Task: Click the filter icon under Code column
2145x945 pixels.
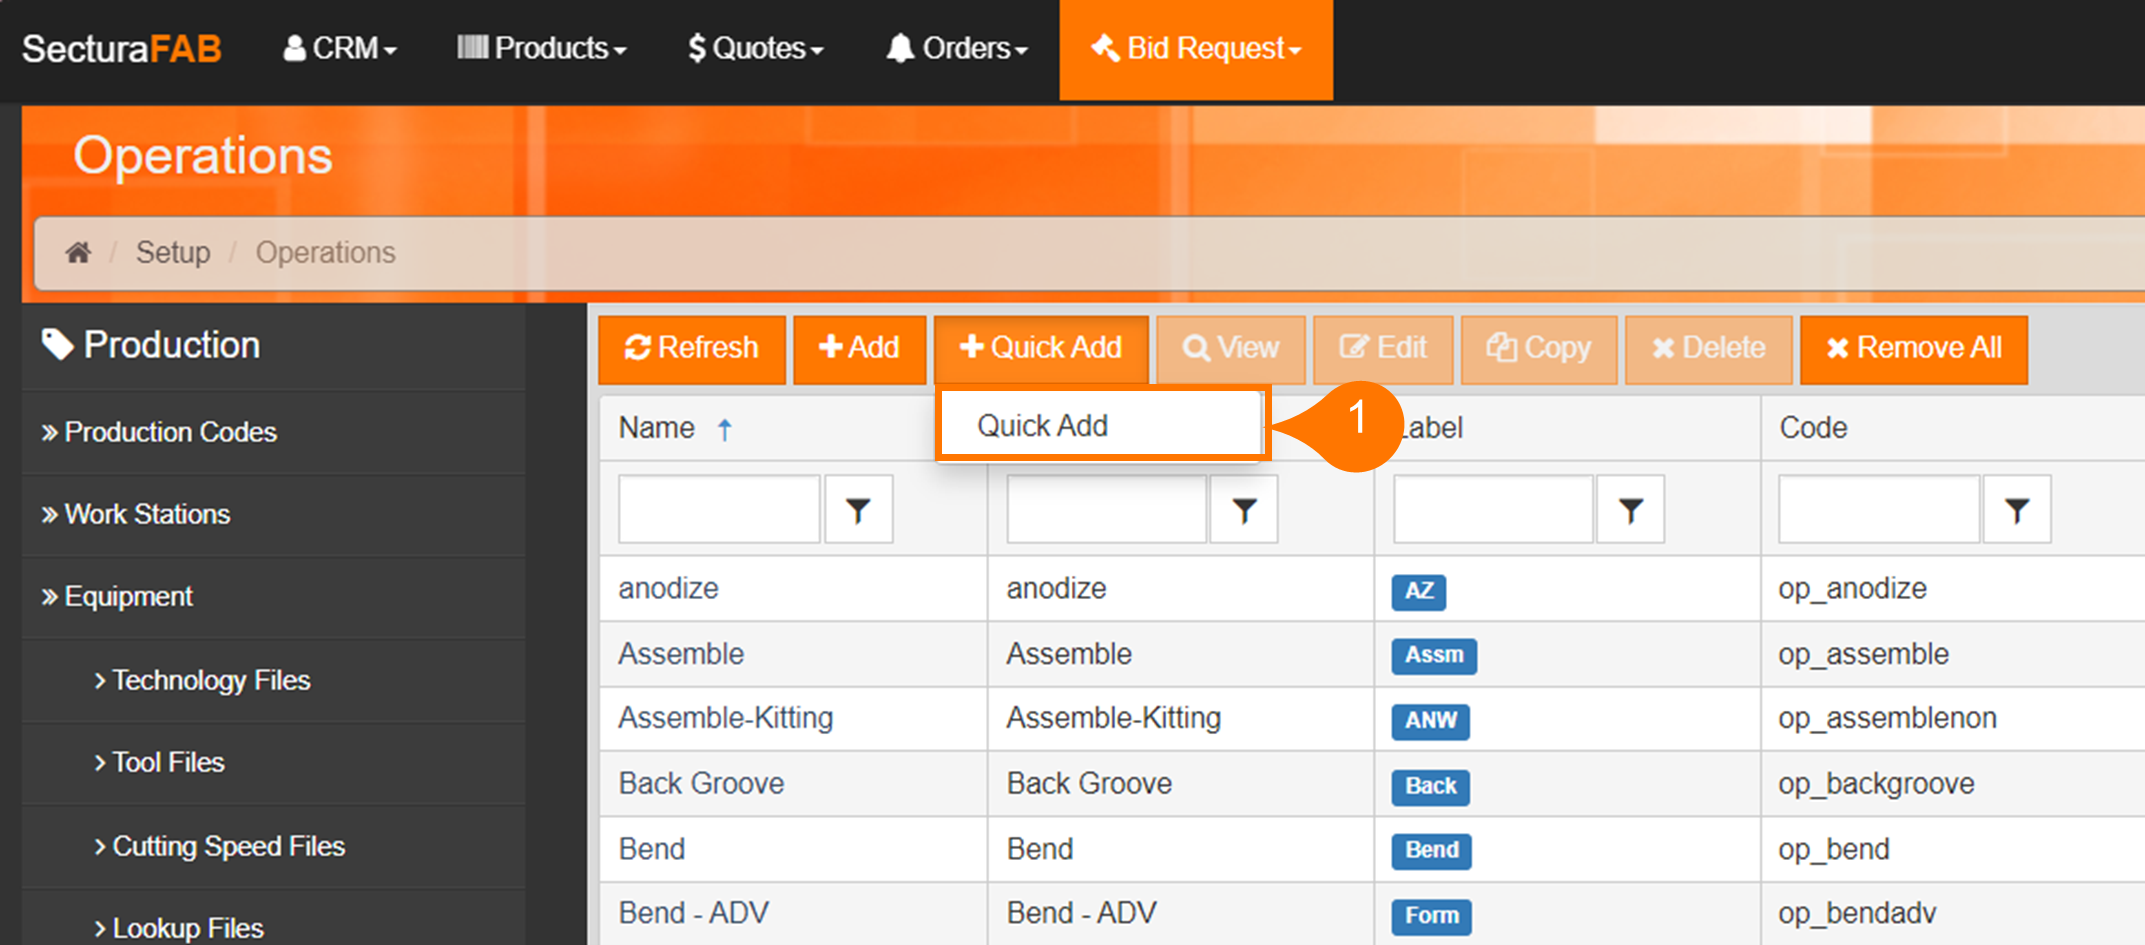Action: point(2017,511)
